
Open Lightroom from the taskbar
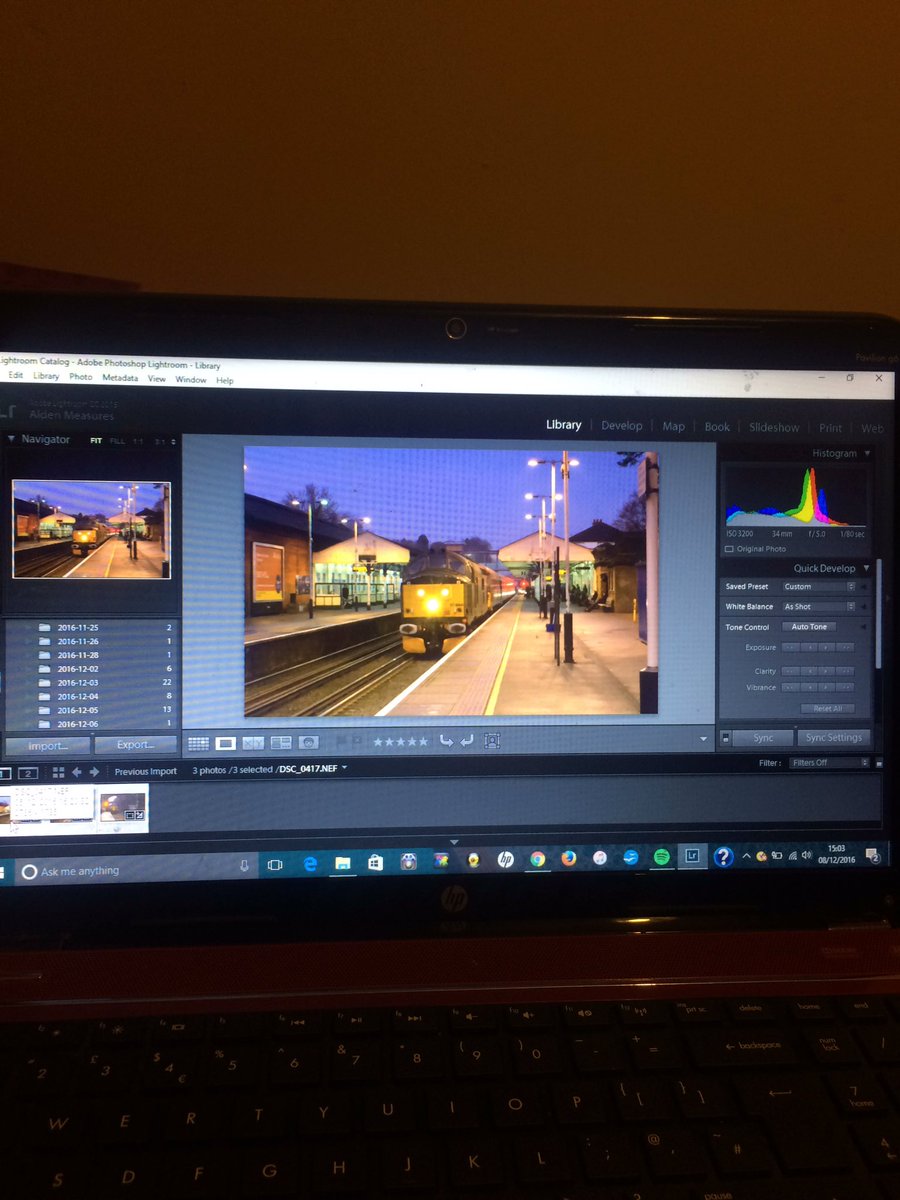point(692,857)
